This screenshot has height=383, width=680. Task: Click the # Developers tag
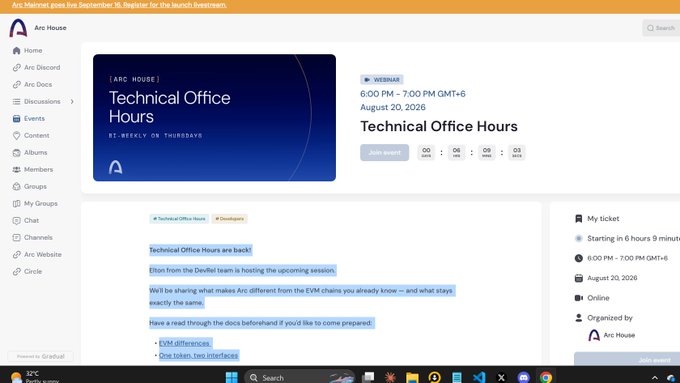pyautogui.click(x=229, y=219)
